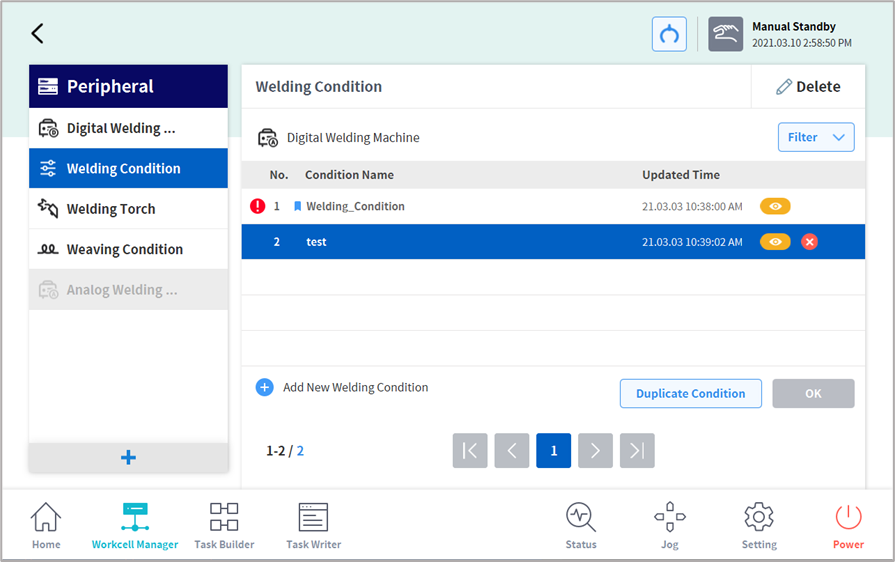Click the back arrow icon
895x562 pixels.
point(37,33)
